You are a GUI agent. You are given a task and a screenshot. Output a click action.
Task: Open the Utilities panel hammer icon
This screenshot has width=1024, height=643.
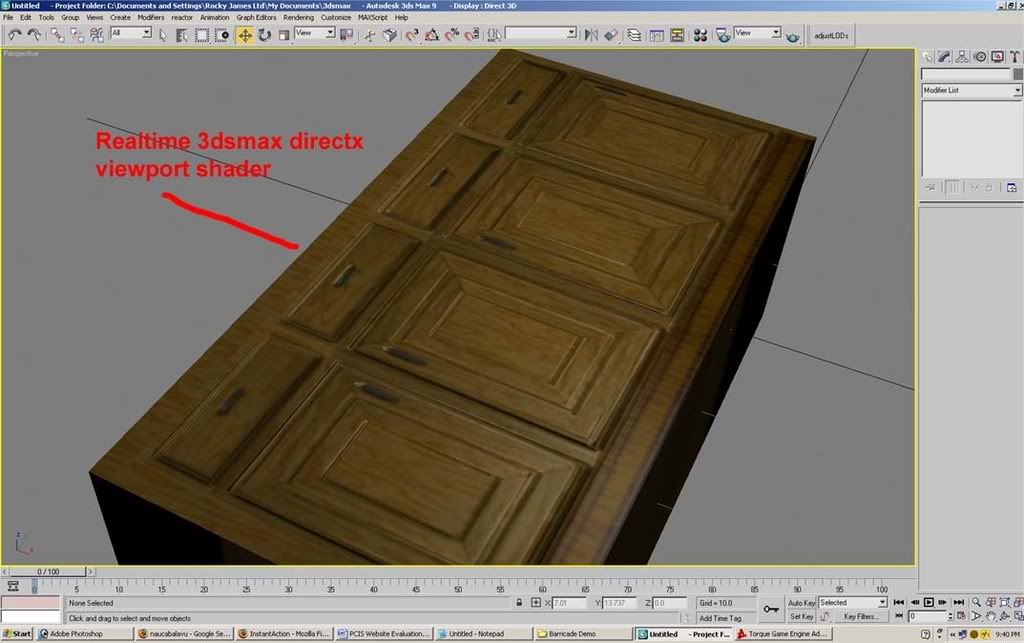coord(1013,57)
